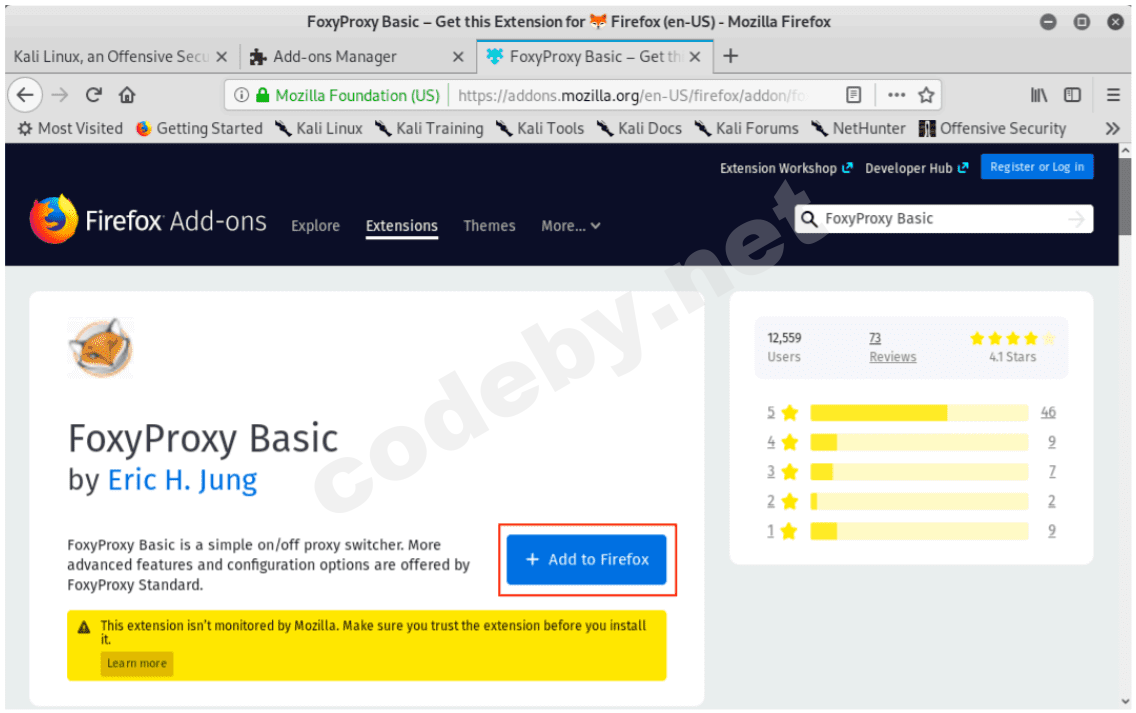This screenshot has height=713, width=1136.
Task: Click the Firefox Add-ons logo
Action: click(x=148, y=220)
